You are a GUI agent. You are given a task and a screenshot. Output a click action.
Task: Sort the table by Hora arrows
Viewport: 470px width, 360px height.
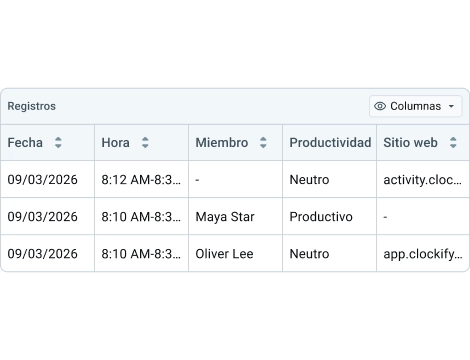(145, 142)
